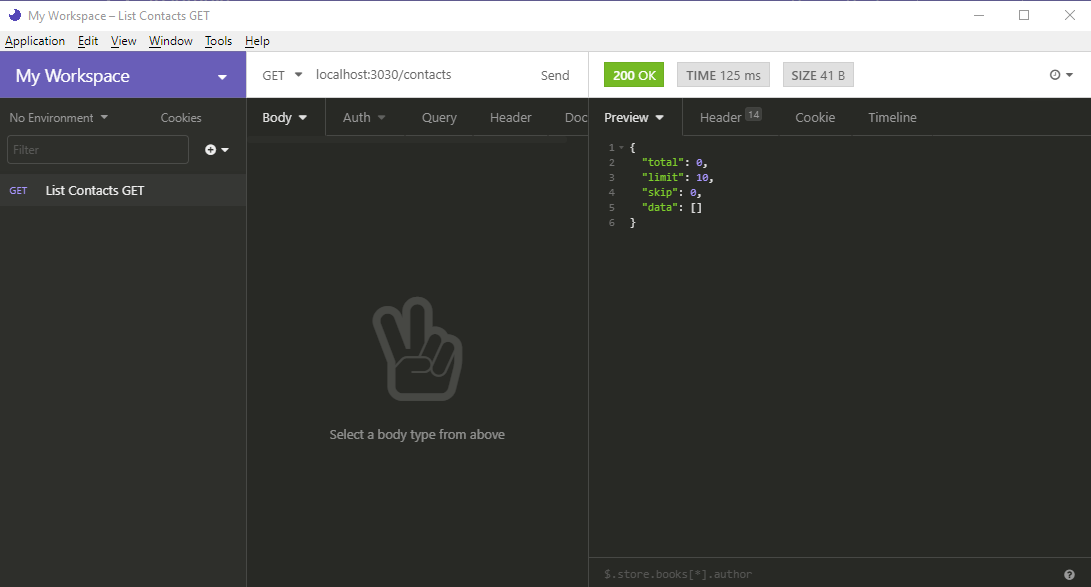Open the Body type dropdown

[x=283, y=117]
